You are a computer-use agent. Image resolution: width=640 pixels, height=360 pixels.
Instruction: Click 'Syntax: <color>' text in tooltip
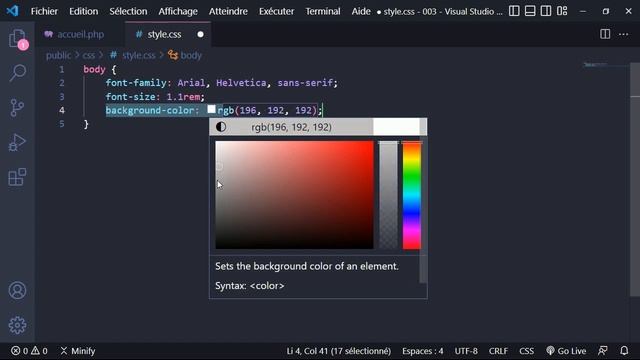[x=250, y=286]
